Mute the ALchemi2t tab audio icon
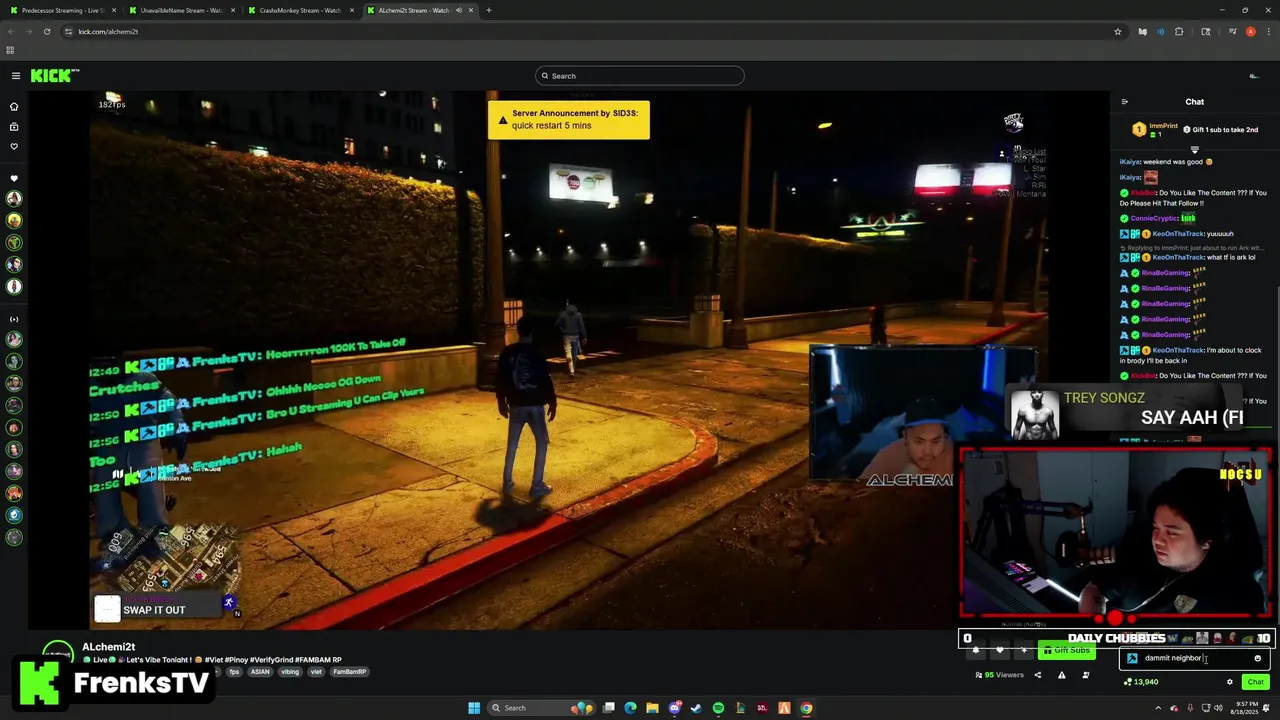 459,10
